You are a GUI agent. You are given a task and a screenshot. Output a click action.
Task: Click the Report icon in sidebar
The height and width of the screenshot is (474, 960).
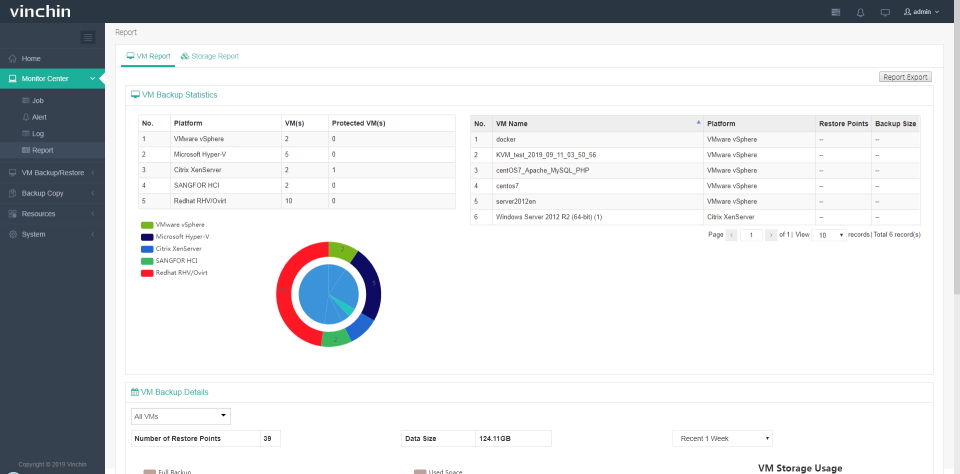point(26,150)
